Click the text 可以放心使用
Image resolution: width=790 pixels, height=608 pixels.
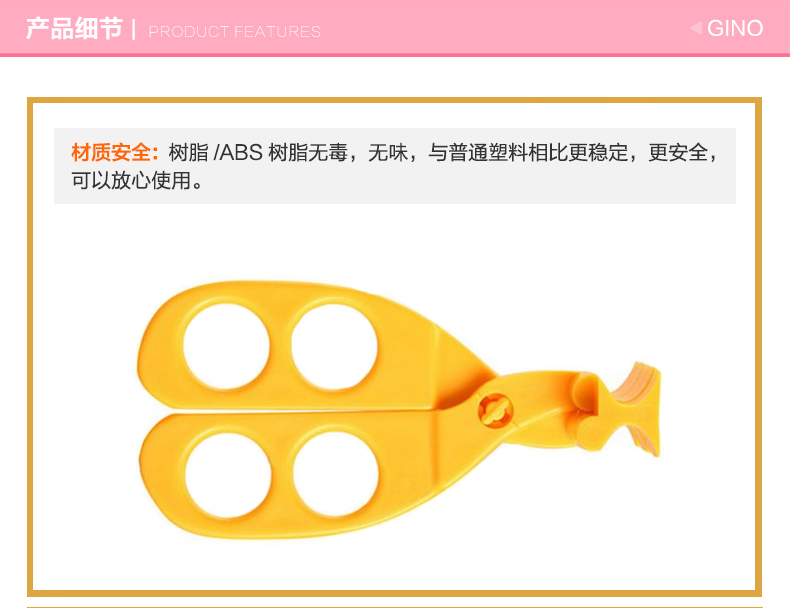click(x=131, y=180)
